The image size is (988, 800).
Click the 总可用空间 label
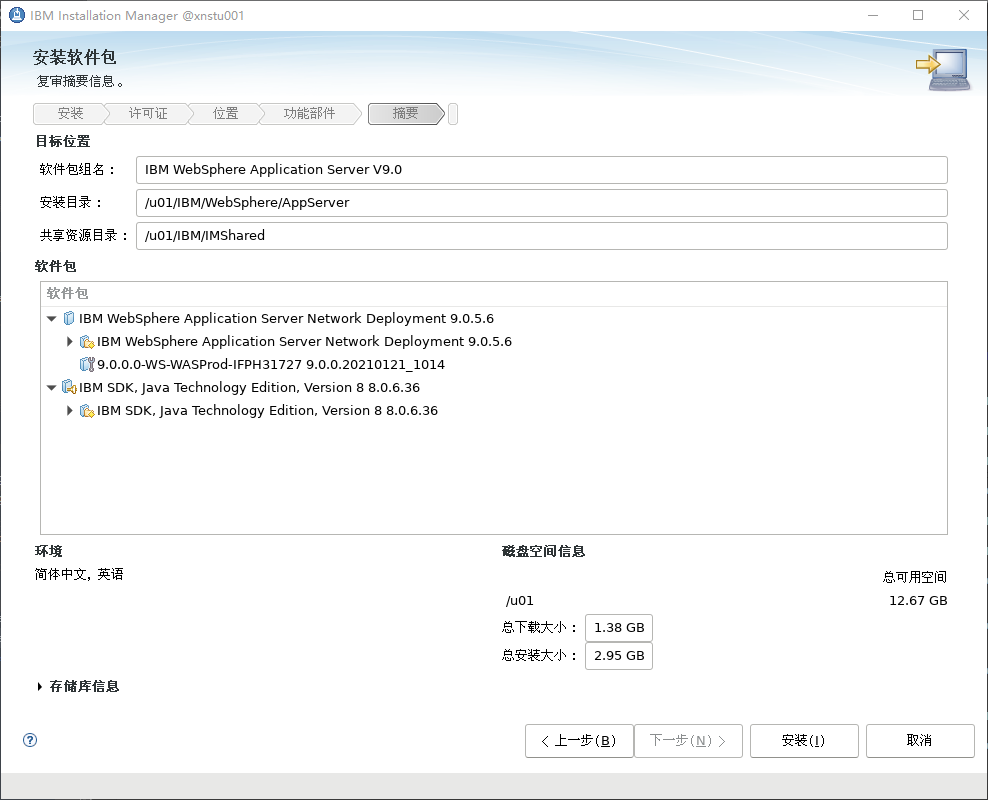coord(915,577)
